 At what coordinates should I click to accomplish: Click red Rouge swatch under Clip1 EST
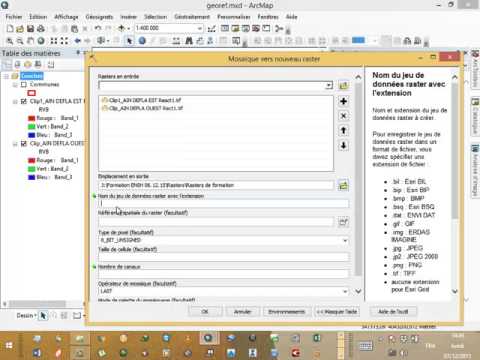32,118
